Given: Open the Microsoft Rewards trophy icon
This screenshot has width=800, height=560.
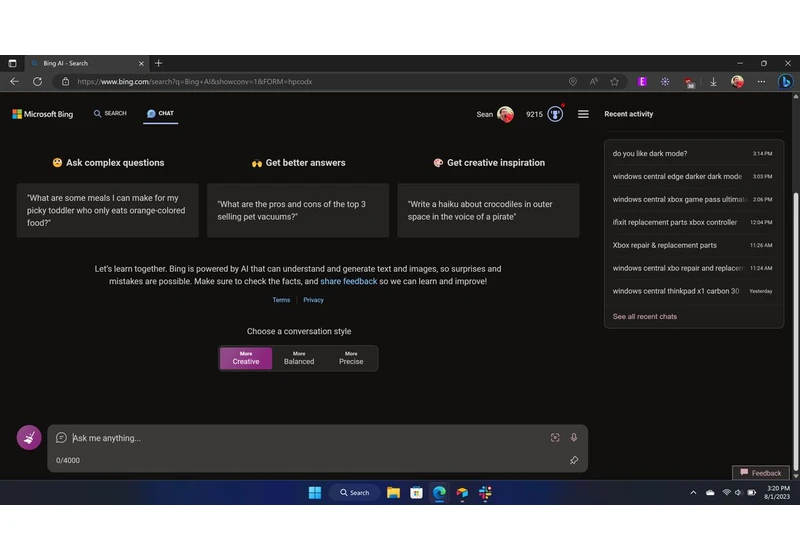Looking at the screenshot, I should [x=555, y=114].
